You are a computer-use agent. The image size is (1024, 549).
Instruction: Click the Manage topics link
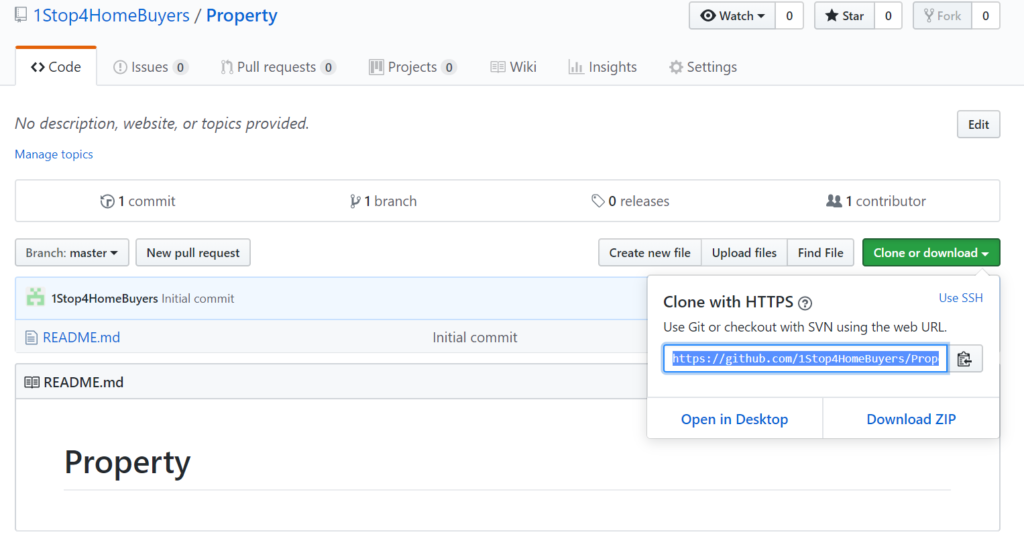coord(54,154)
